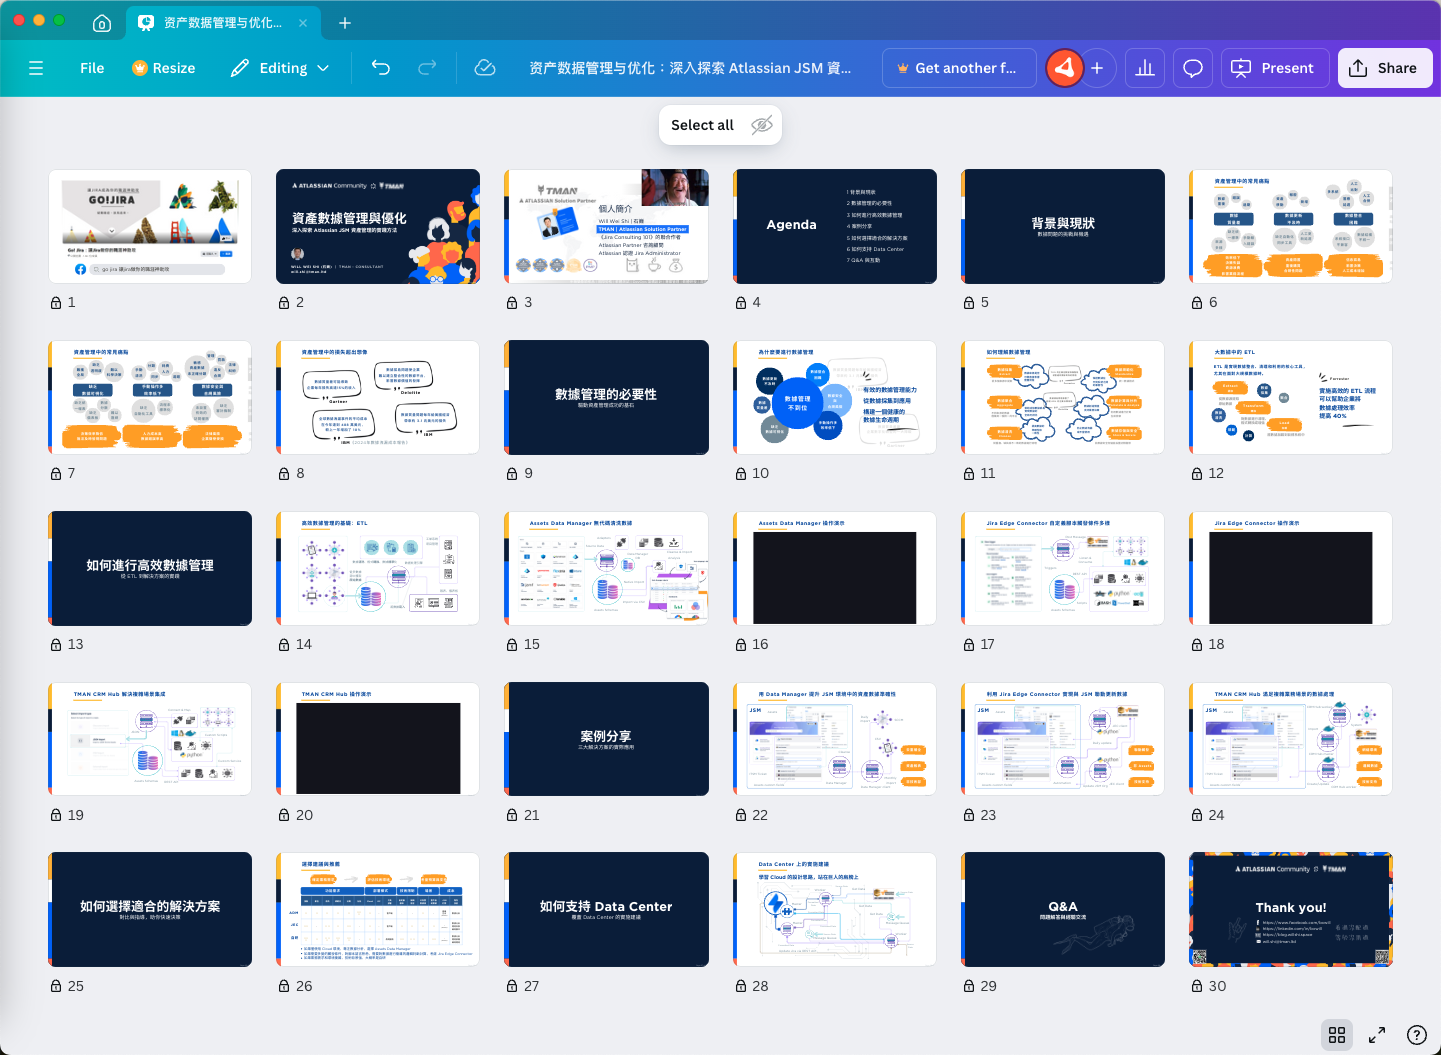Open the help question mark
This screenshot has height=1055, width=1441.
[1416, 1035]
